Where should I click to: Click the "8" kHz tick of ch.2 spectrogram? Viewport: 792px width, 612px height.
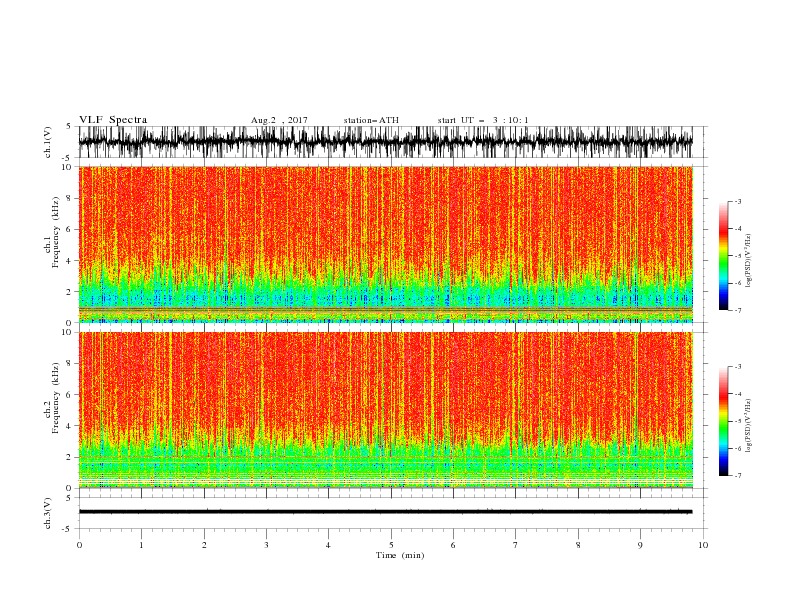pos(69,363)
